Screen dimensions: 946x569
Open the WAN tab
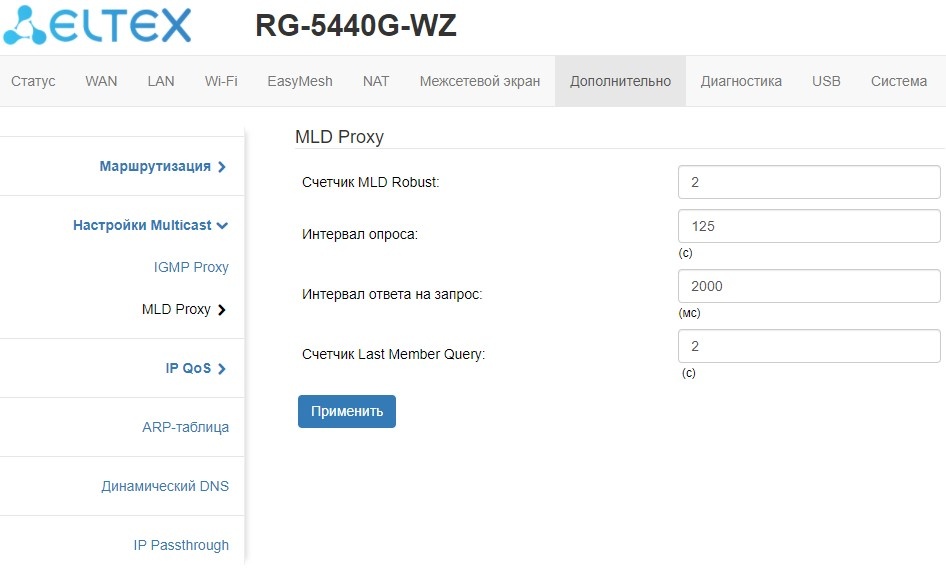click(101, 81)
